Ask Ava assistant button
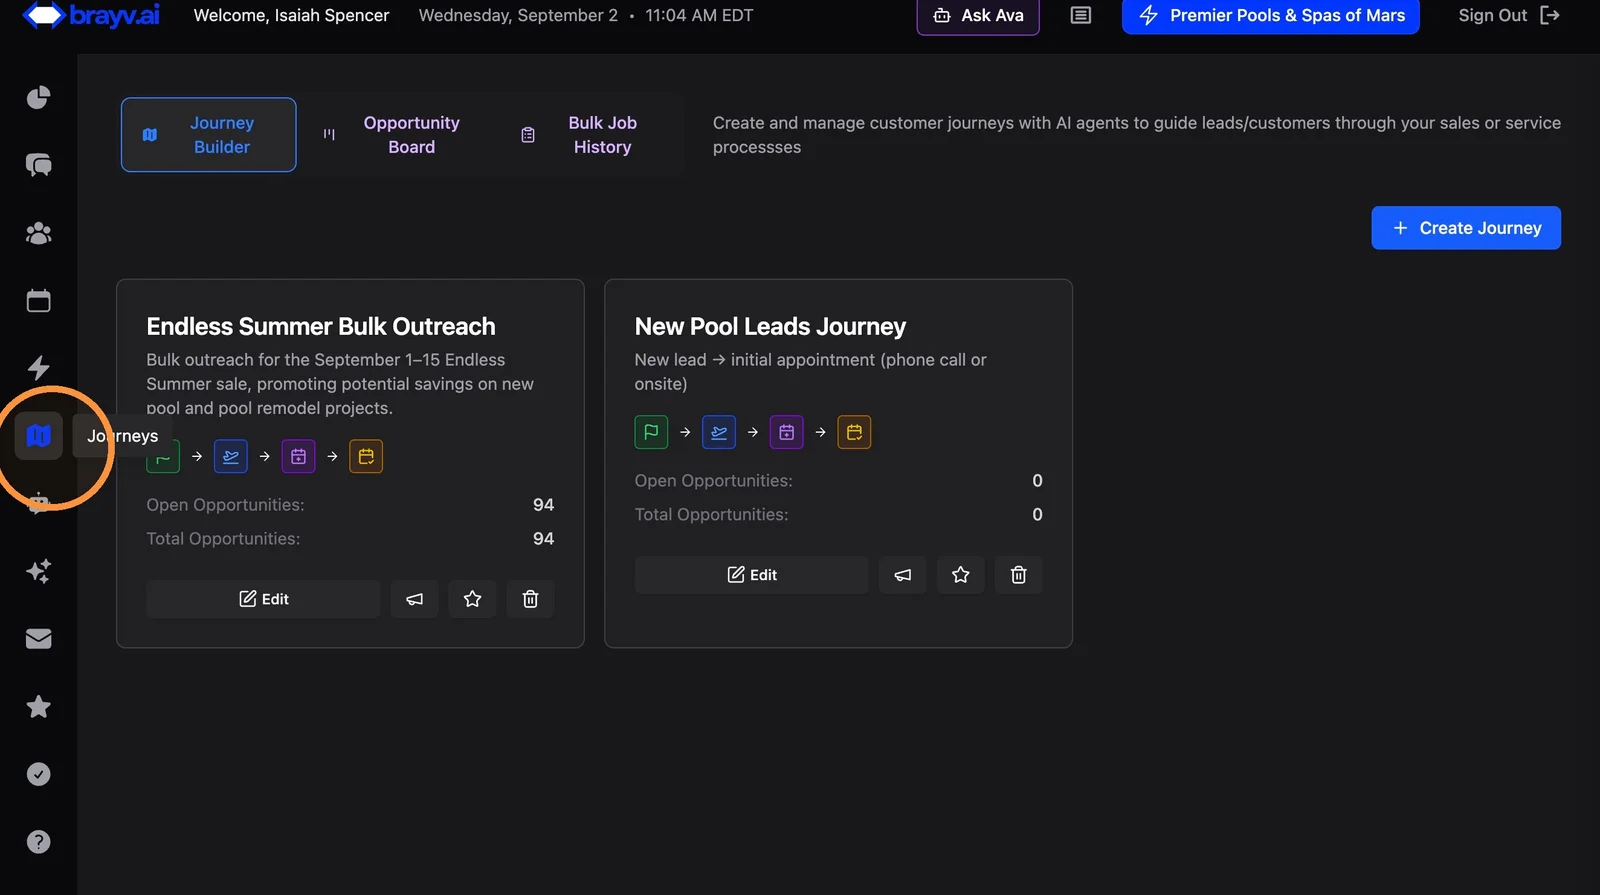Screen dimensions: 1600x895 978,16
